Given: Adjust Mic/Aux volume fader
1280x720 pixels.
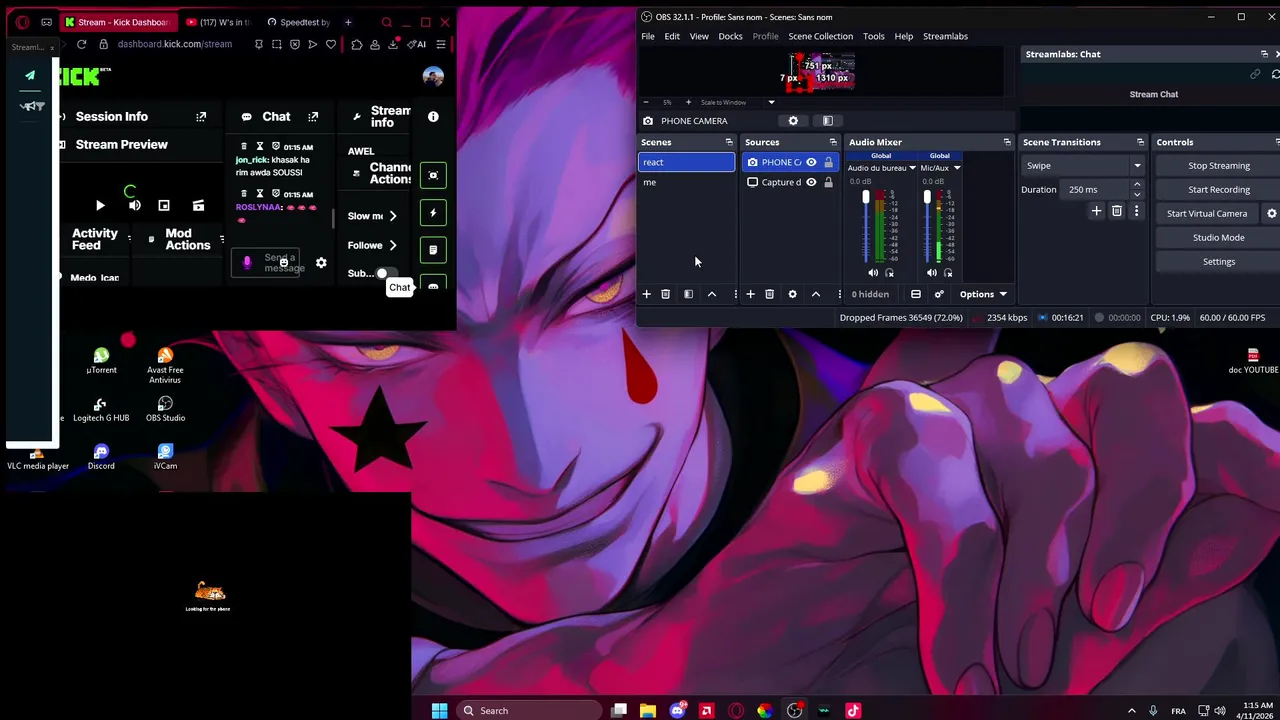Looking at the screenshot, I should click(927, 198).
